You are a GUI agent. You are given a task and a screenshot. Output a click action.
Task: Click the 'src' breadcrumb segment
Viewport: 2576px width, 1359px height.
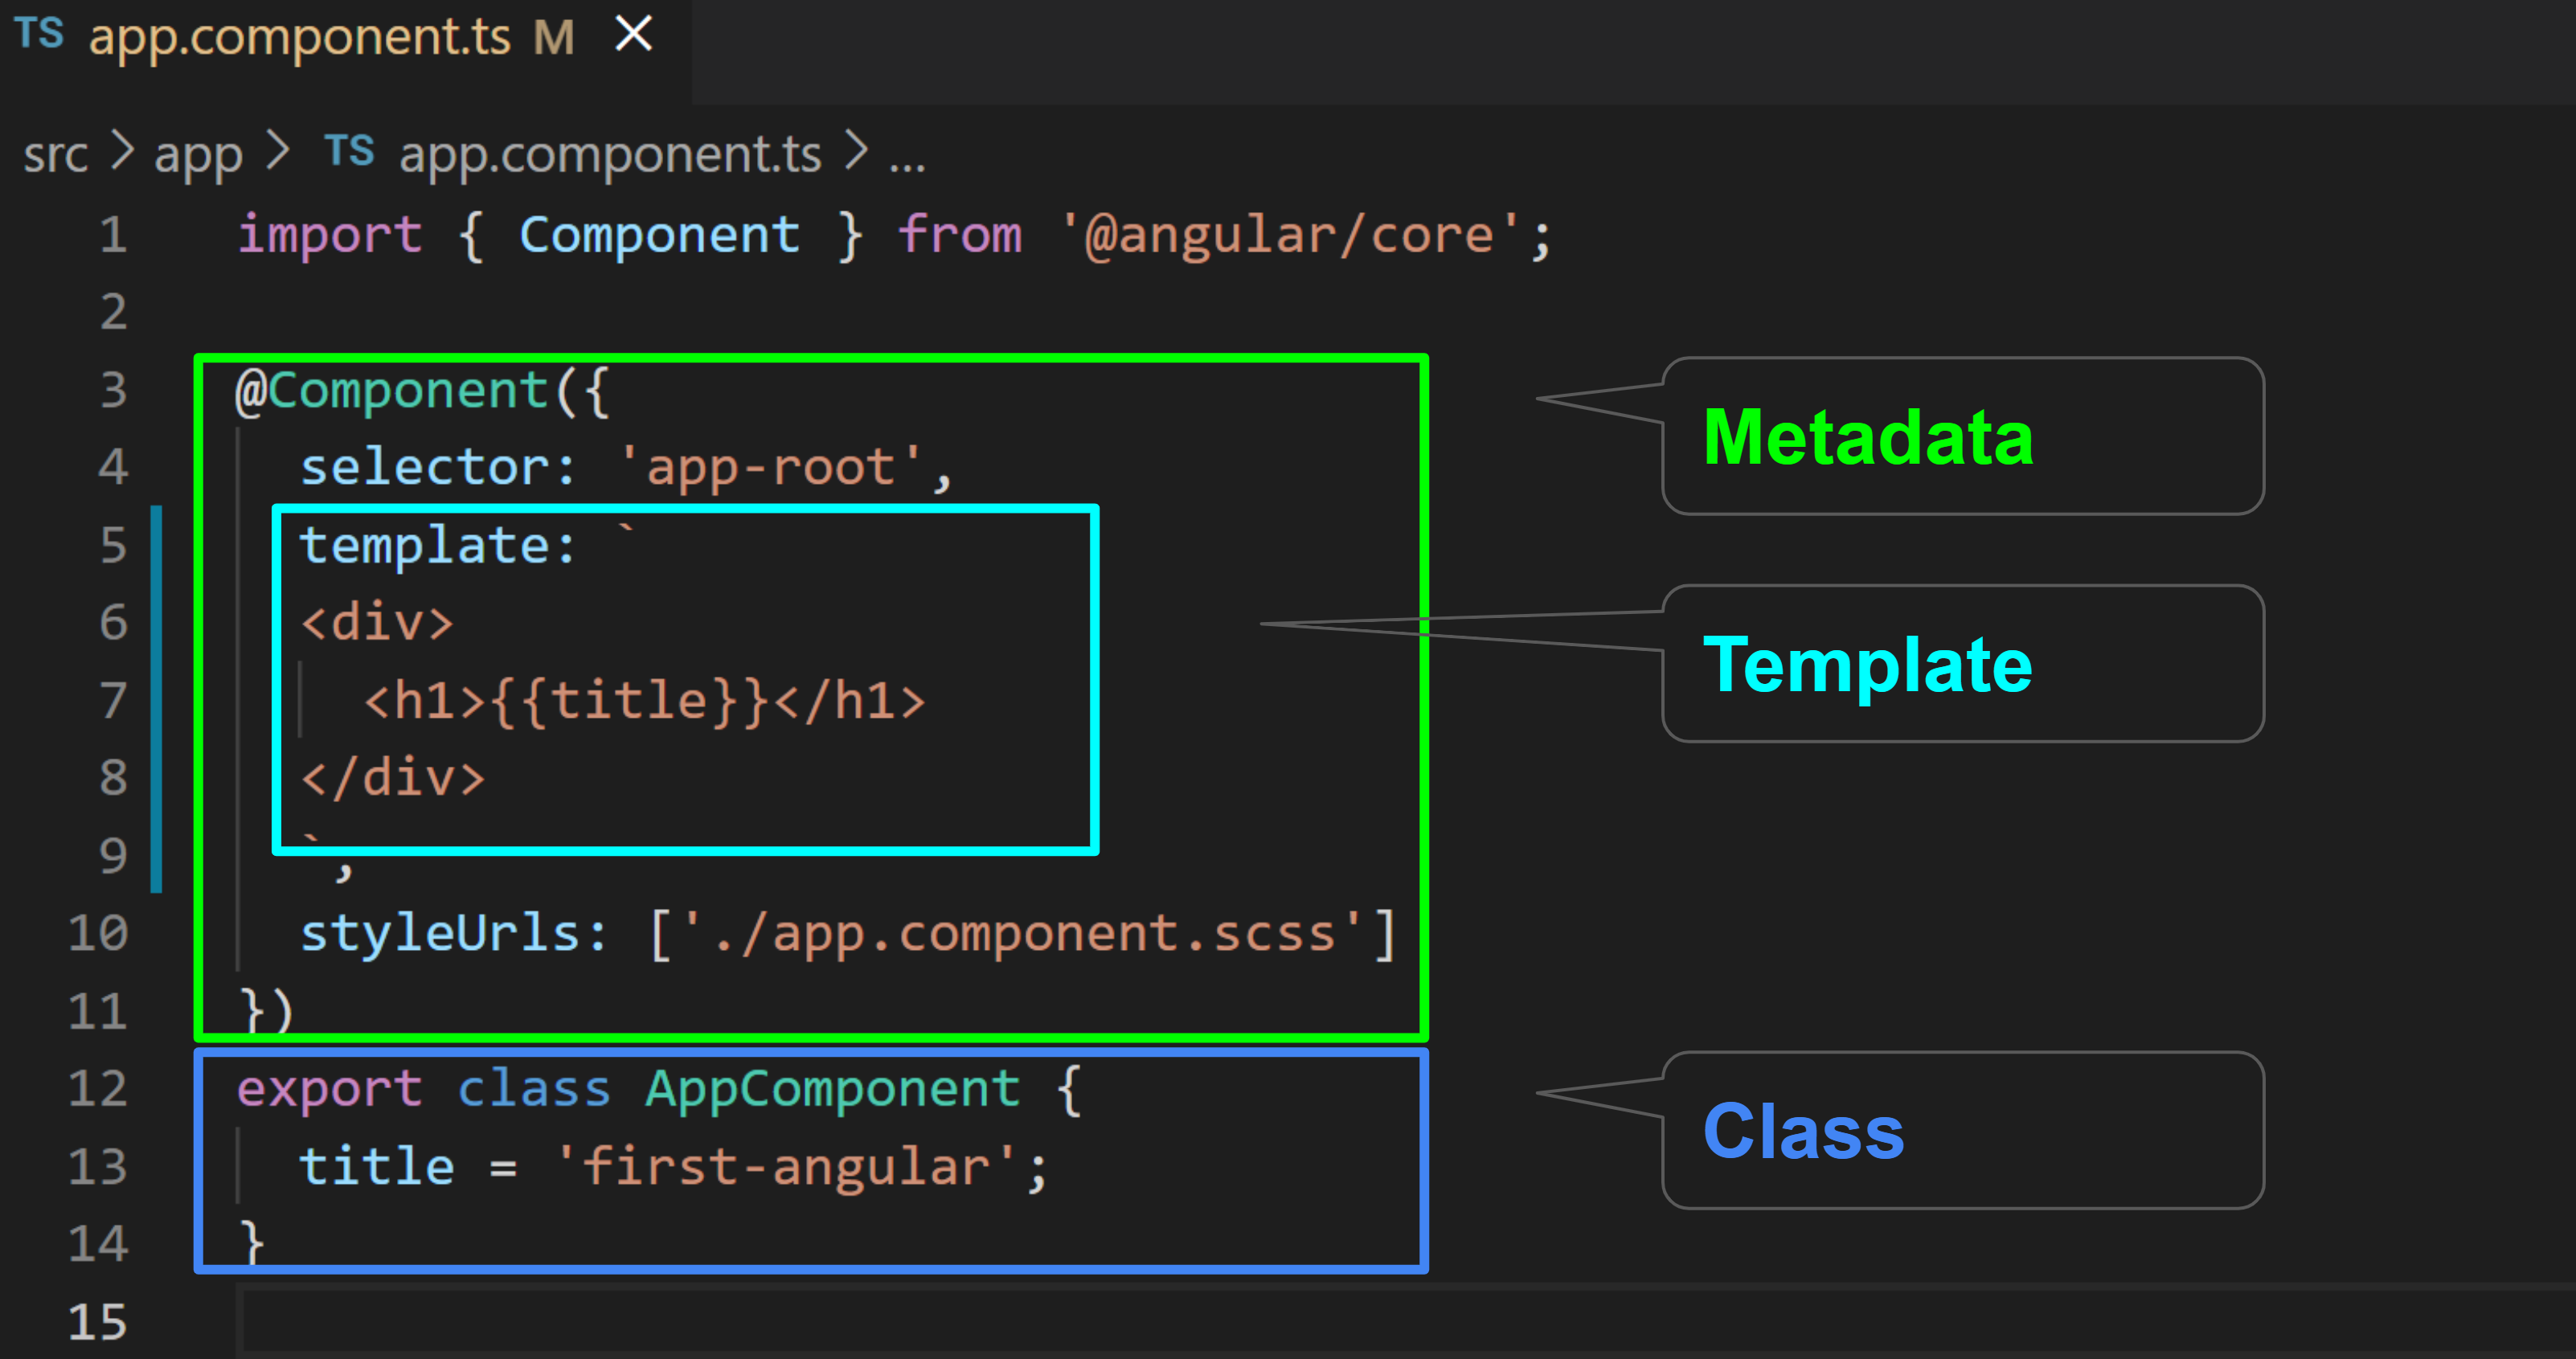(x=56, y=155)
